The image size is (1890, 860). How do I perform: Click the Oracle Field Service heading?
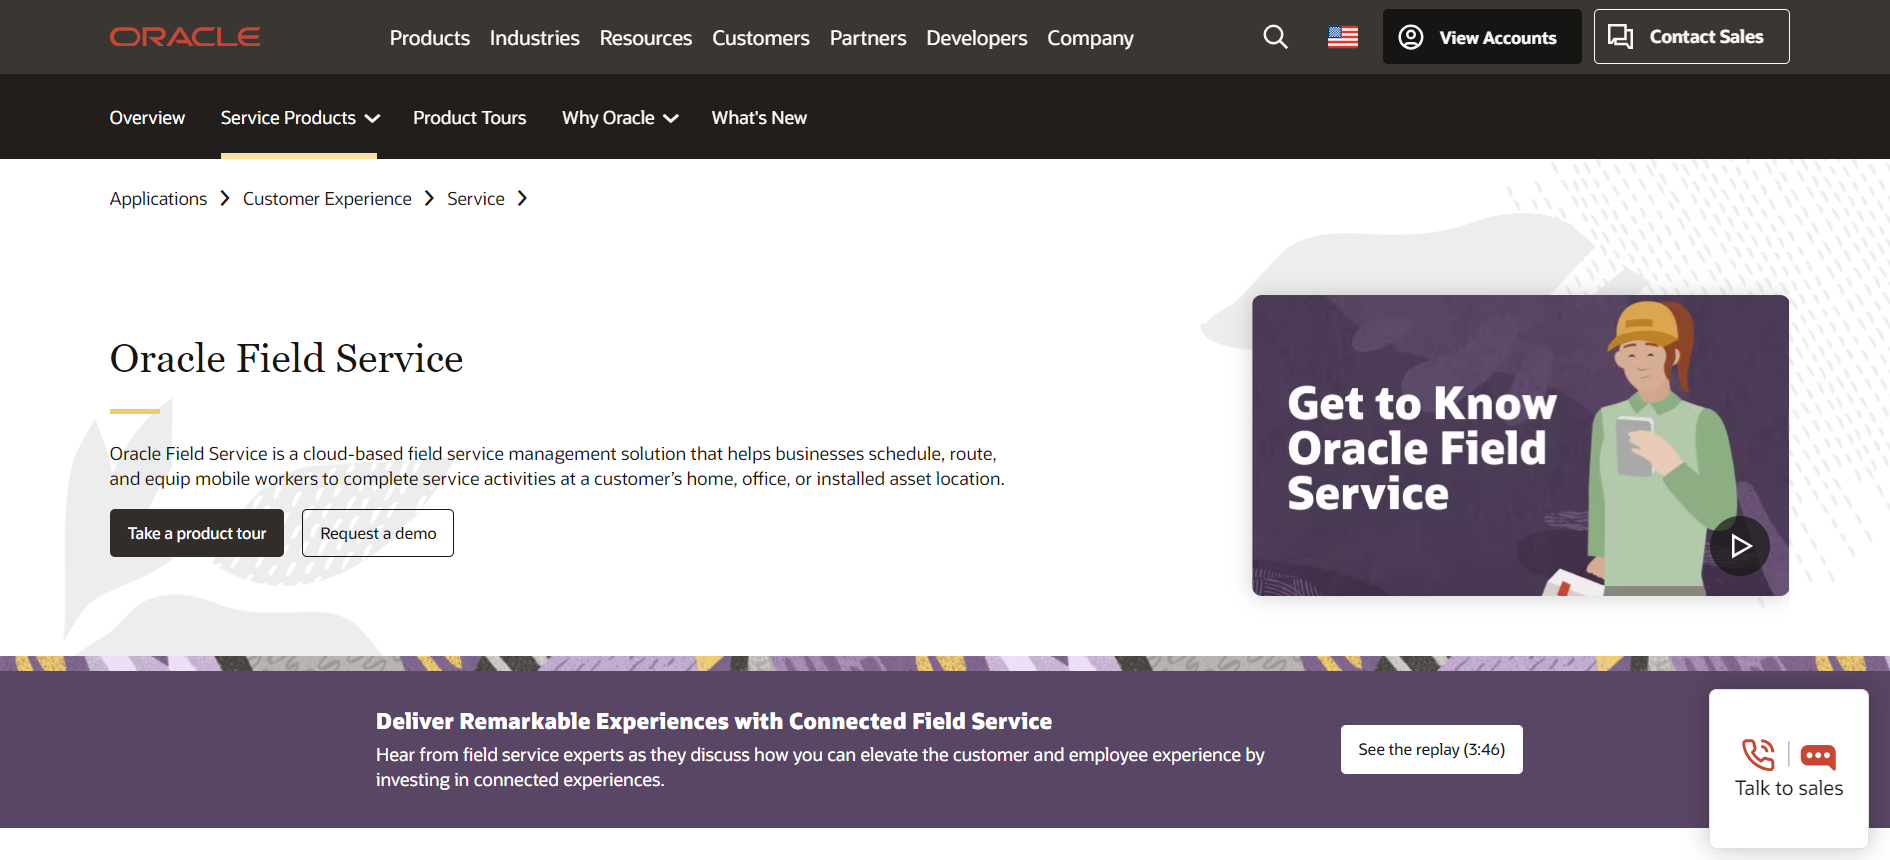[x=286, y=358]
